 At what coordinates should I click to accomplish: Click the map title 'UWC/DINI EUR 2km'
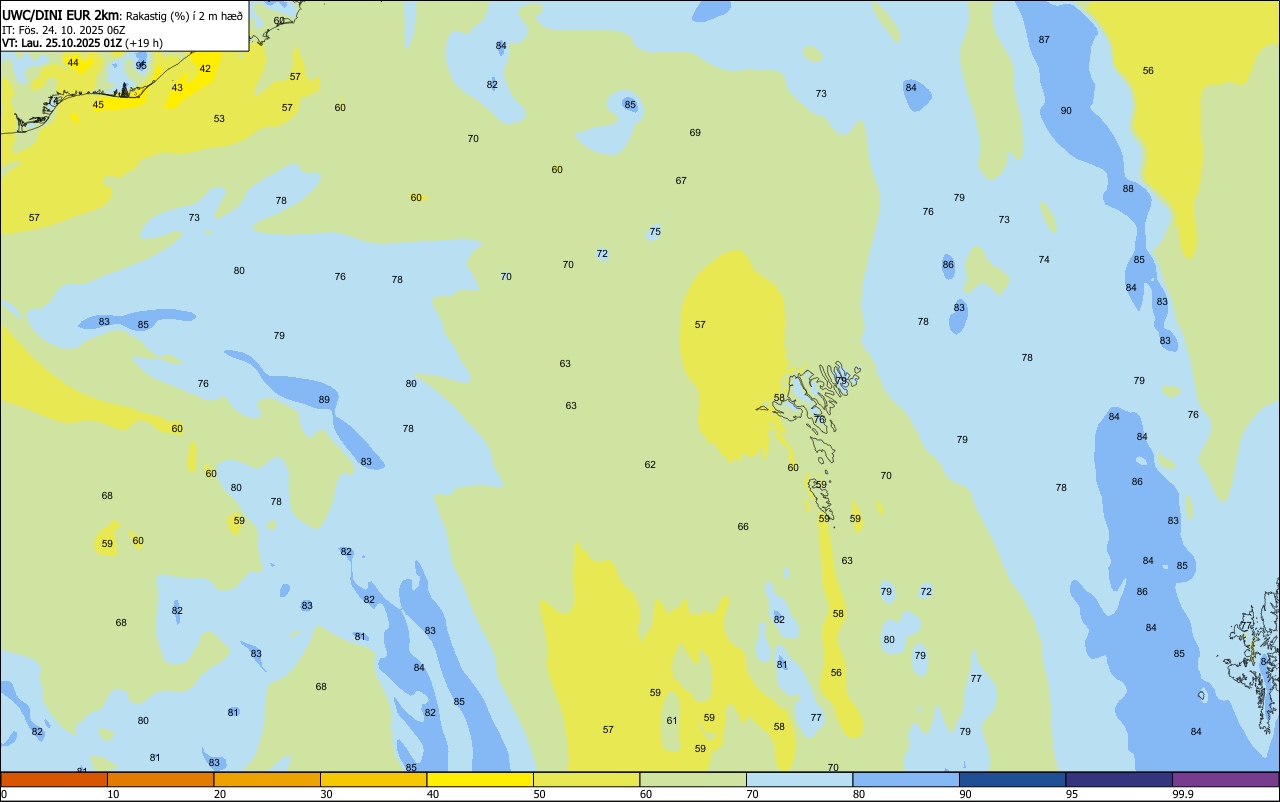tap(60, 15)
